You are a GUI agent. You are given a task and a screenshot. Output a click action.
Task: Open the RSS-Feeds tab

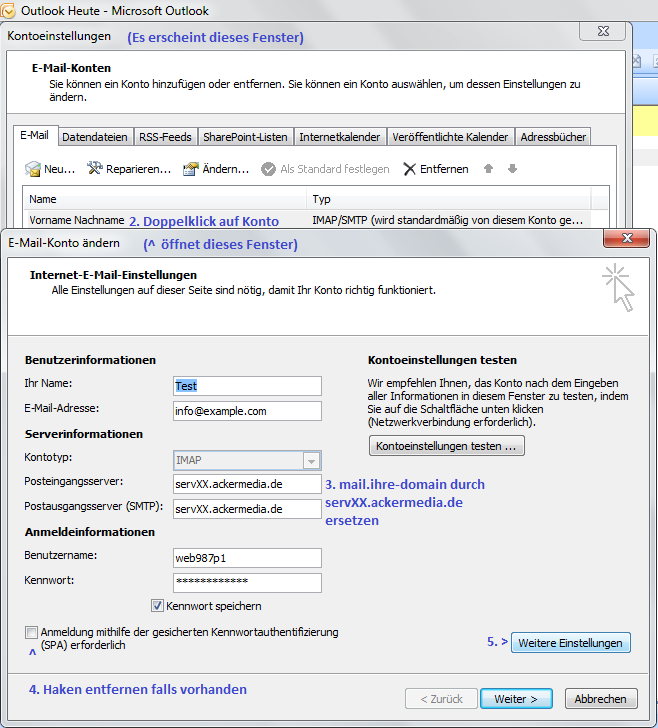pyautogui.click(x=165, y=137)
